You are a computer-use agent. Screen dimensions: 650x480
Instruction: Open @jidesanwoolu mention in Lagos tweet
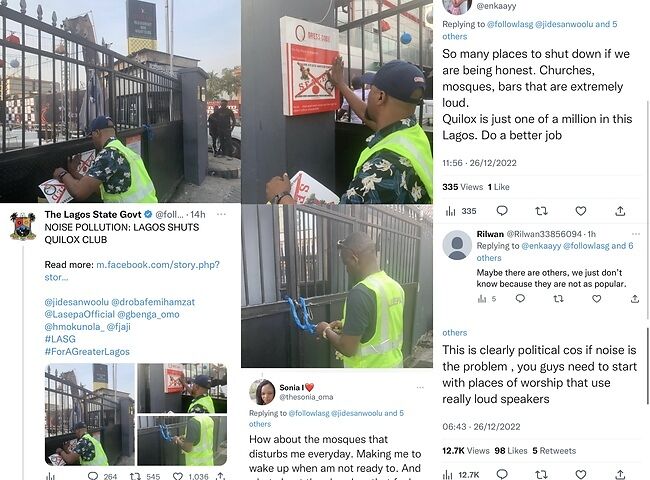tap(76, 302)
